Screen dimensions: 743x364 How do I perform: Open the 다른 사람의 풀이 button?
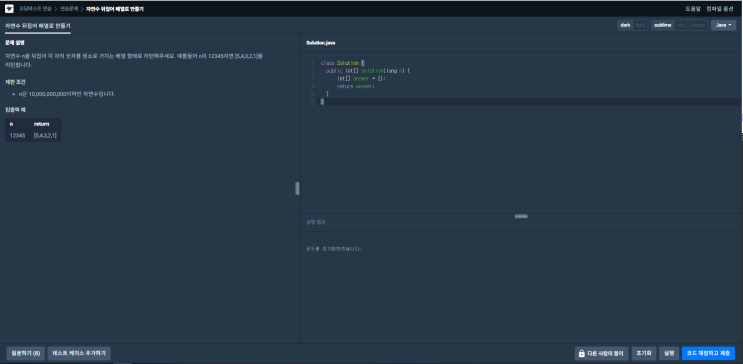coord(601,353)
